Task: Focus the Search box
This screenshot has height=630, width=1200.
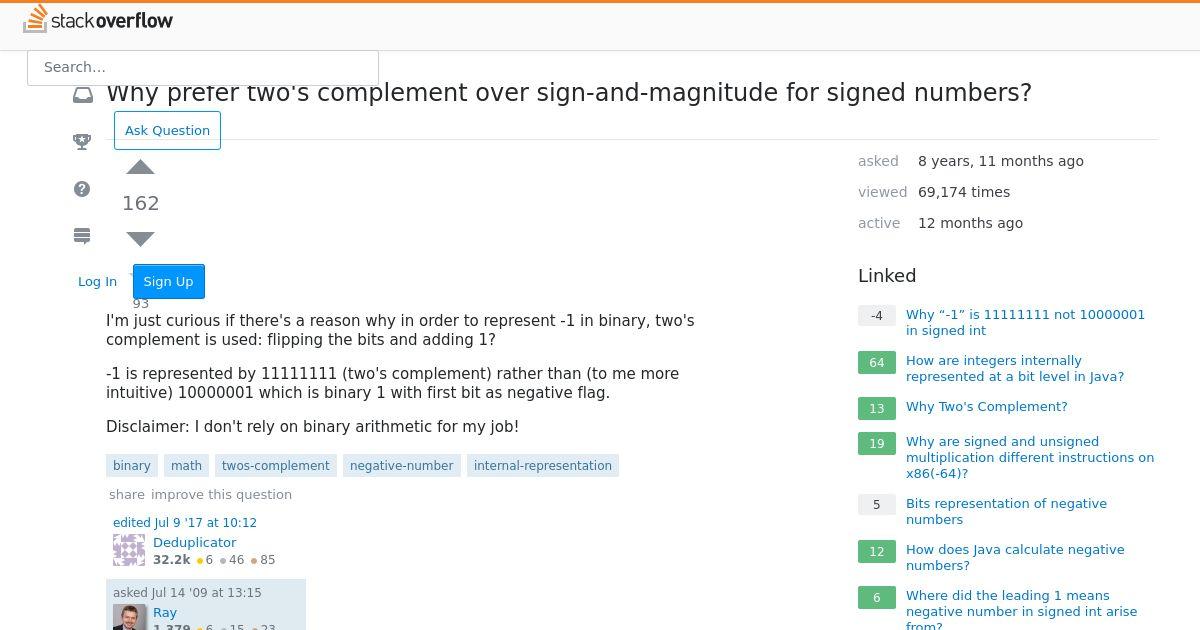Action: [x=203, y=67]
